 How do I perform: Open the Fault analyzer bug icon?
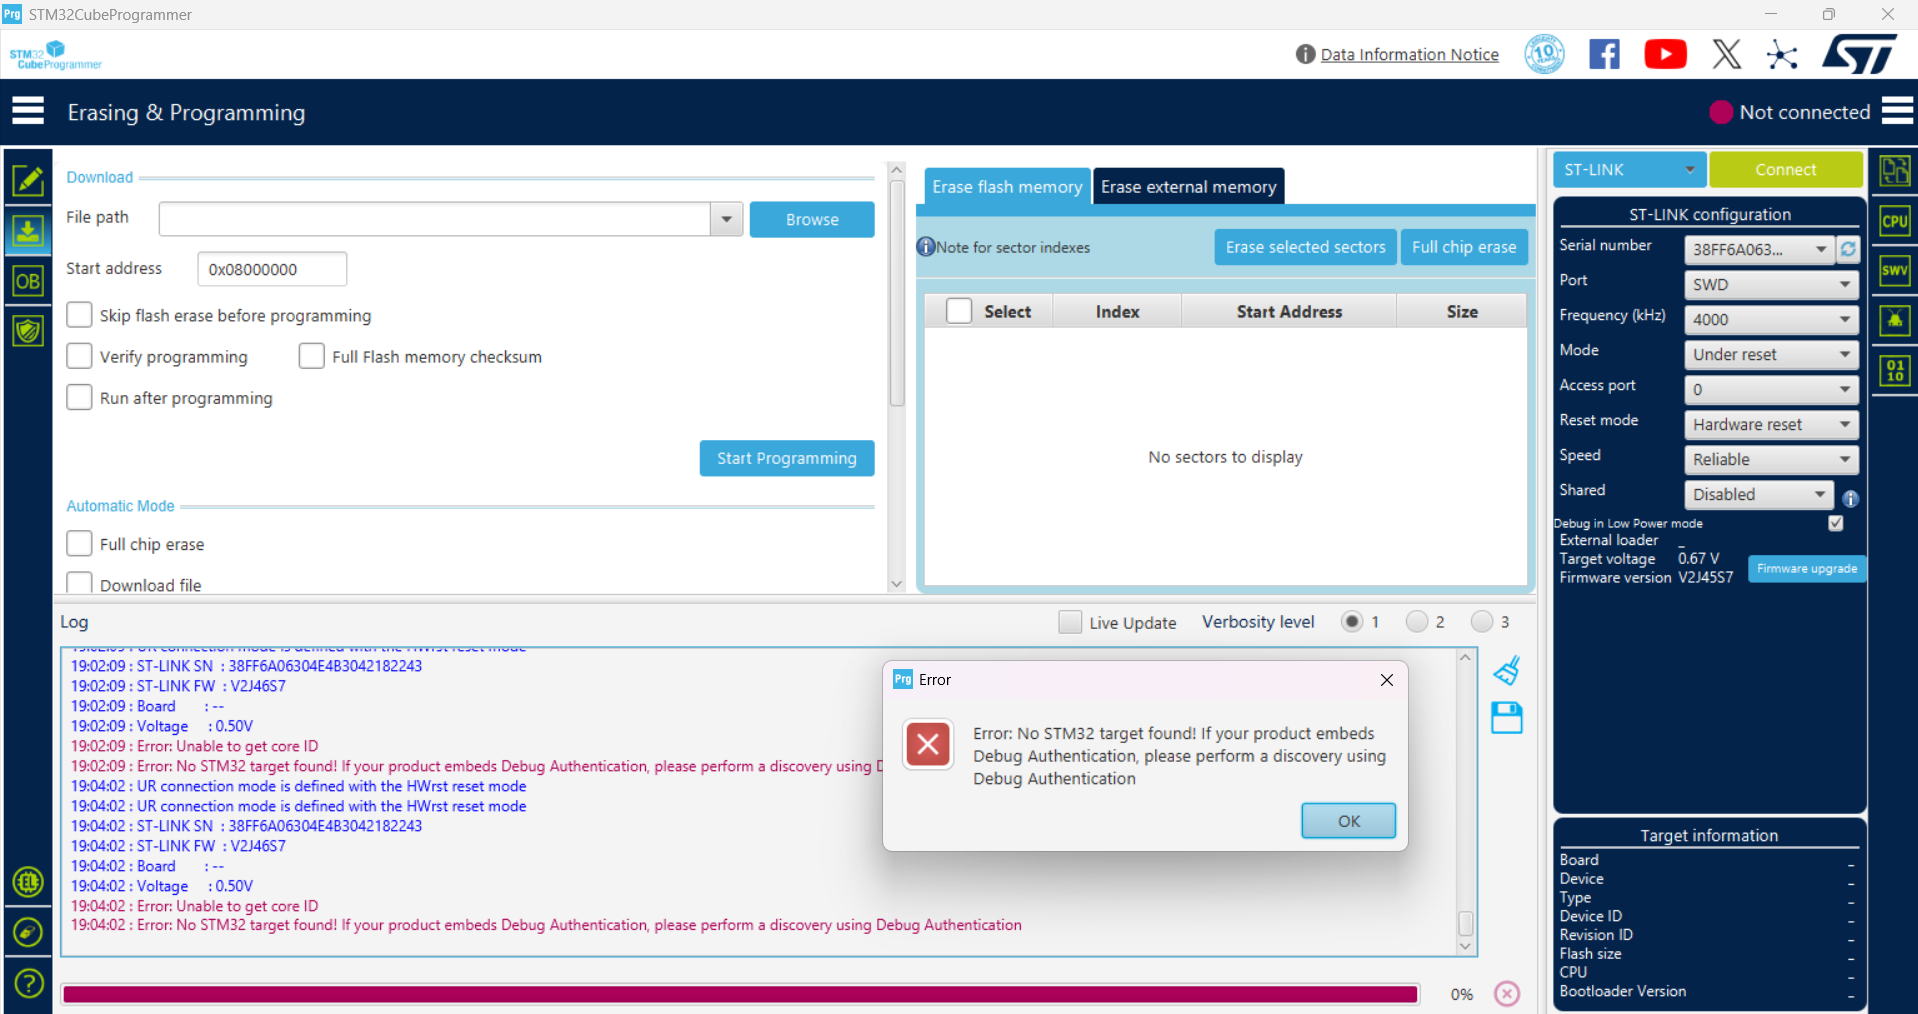coord(1893,320)
